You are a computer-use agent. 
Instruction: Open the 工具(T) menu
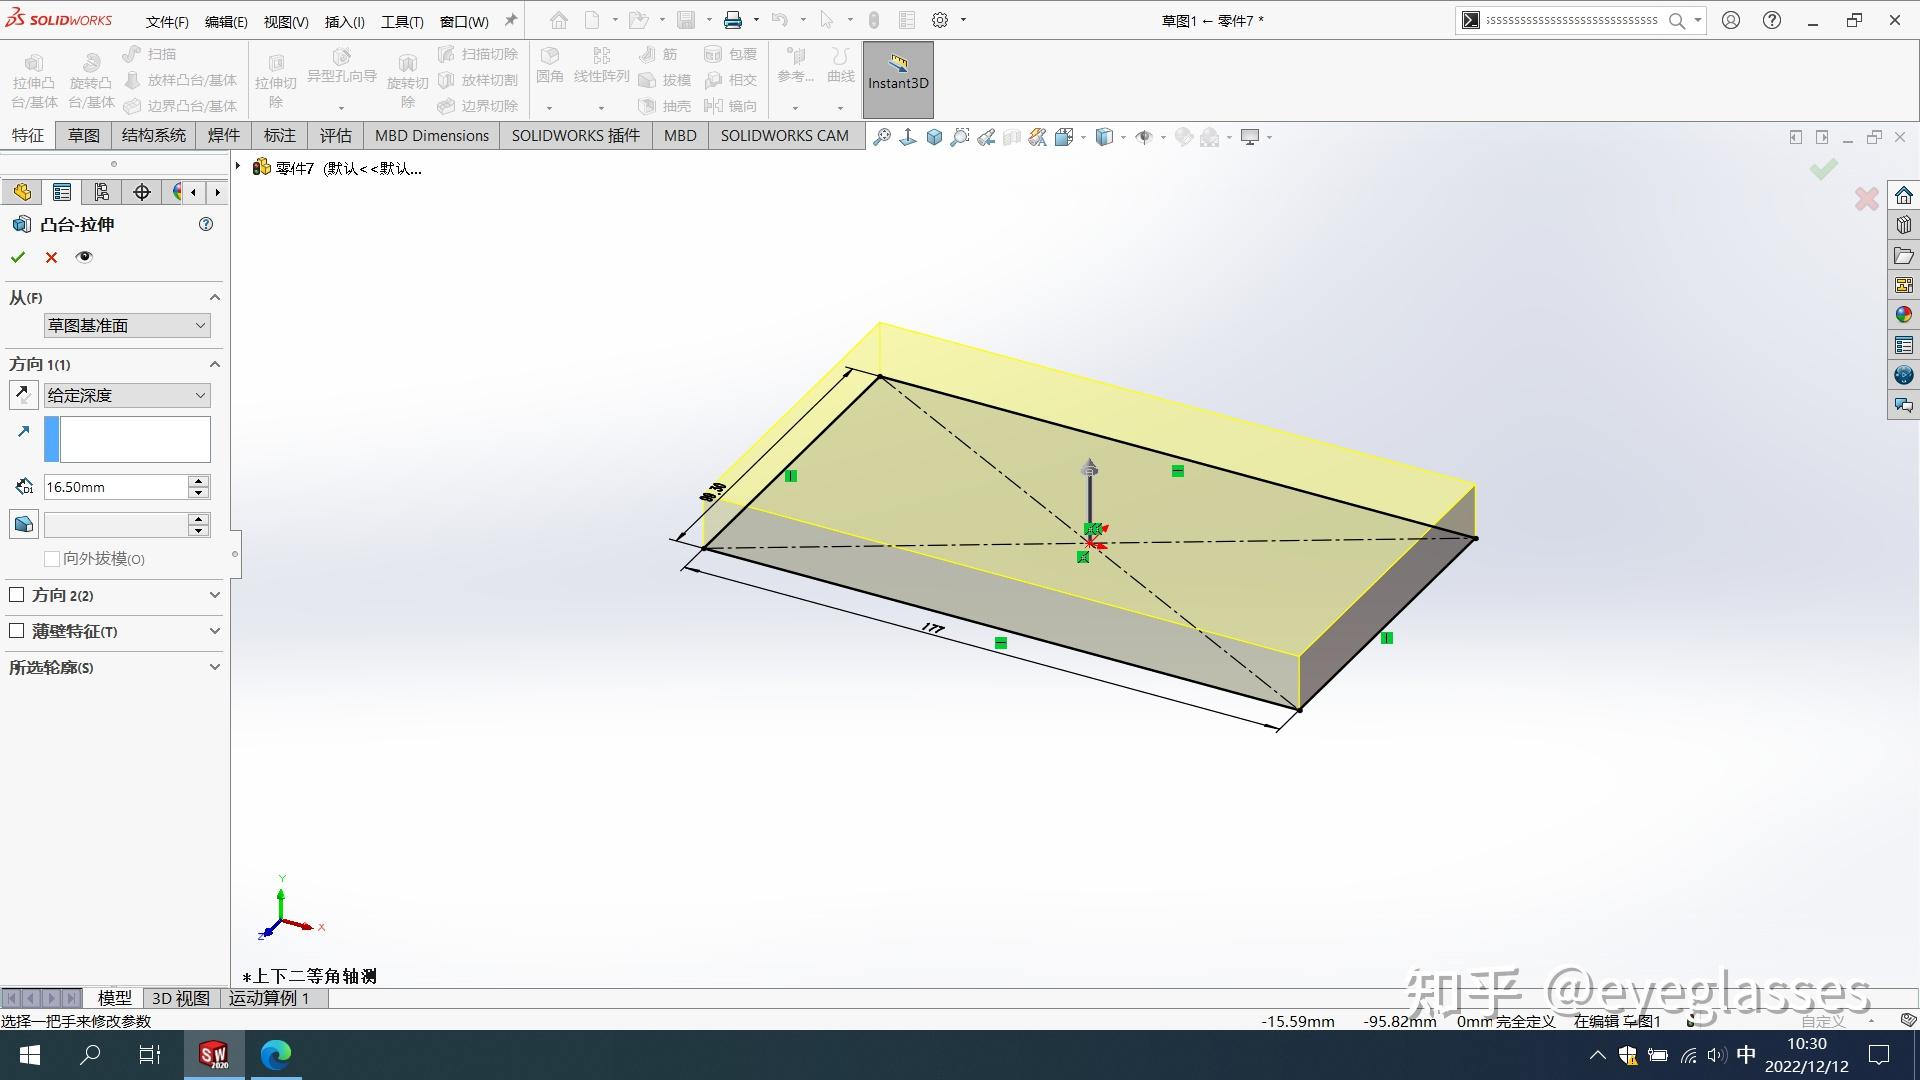click(x=401, y=21)
